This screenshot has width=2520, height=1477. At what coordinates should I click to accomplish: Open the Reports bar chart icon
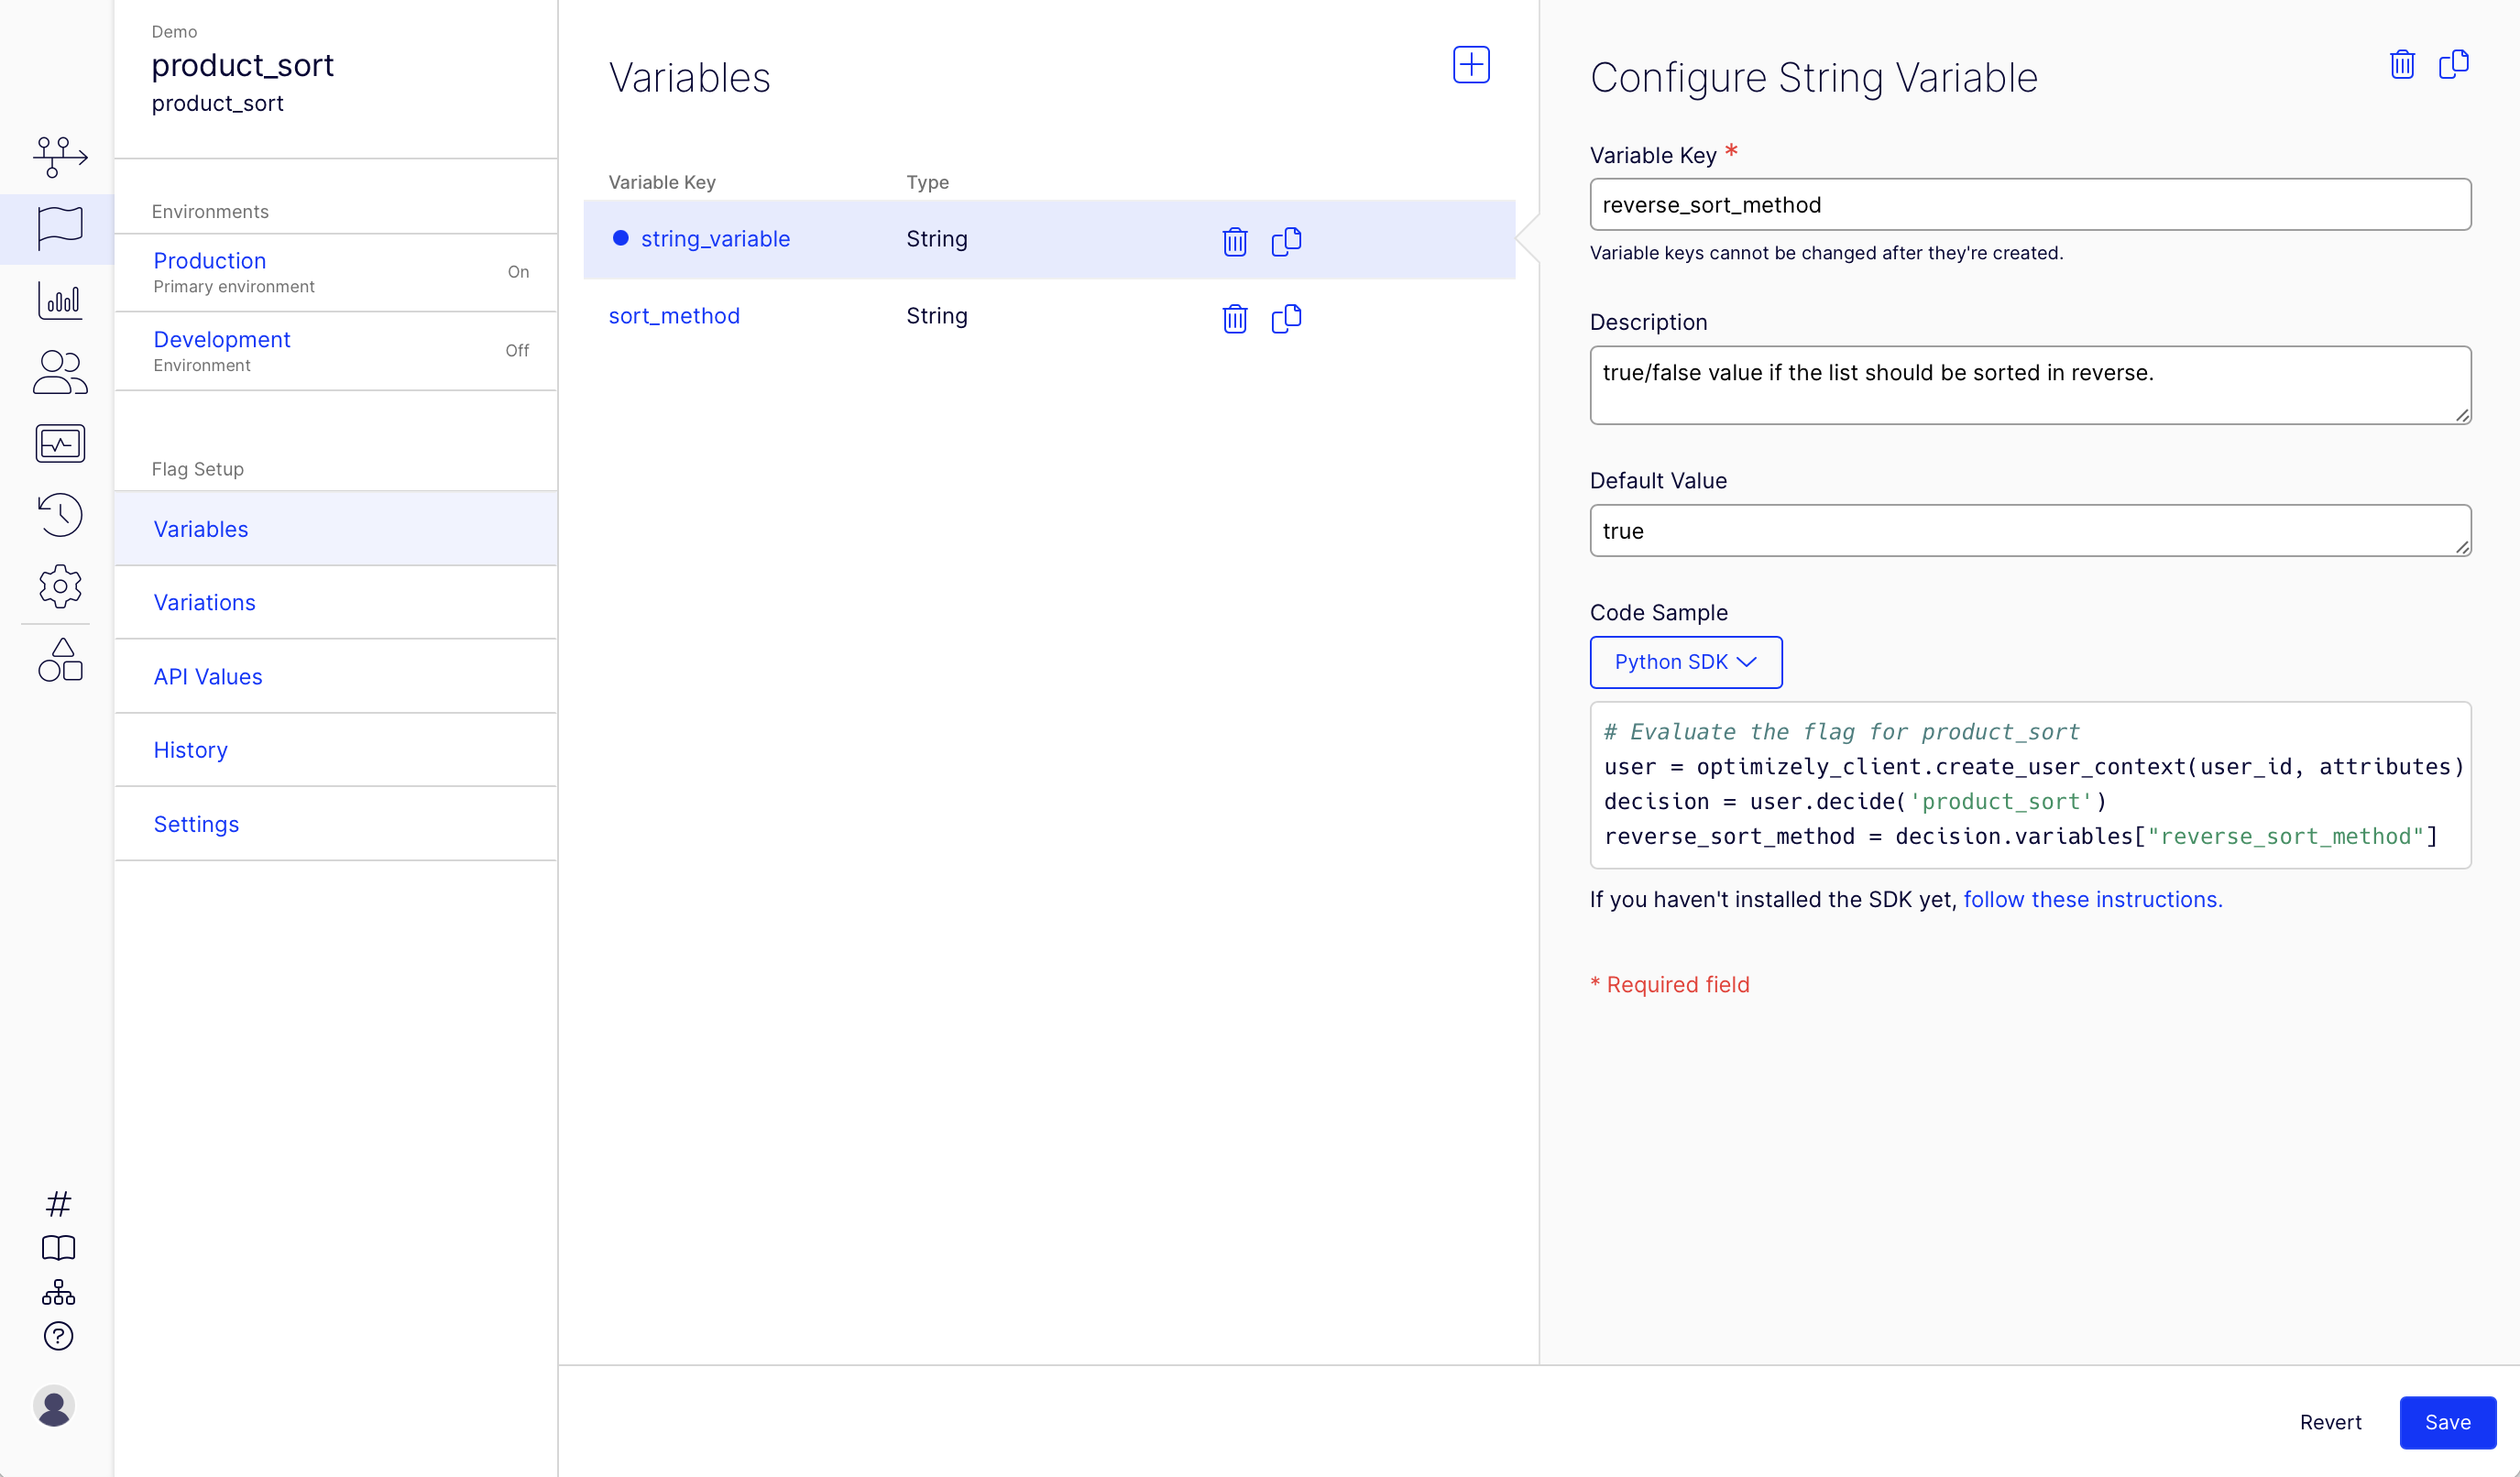click(59, 300)
